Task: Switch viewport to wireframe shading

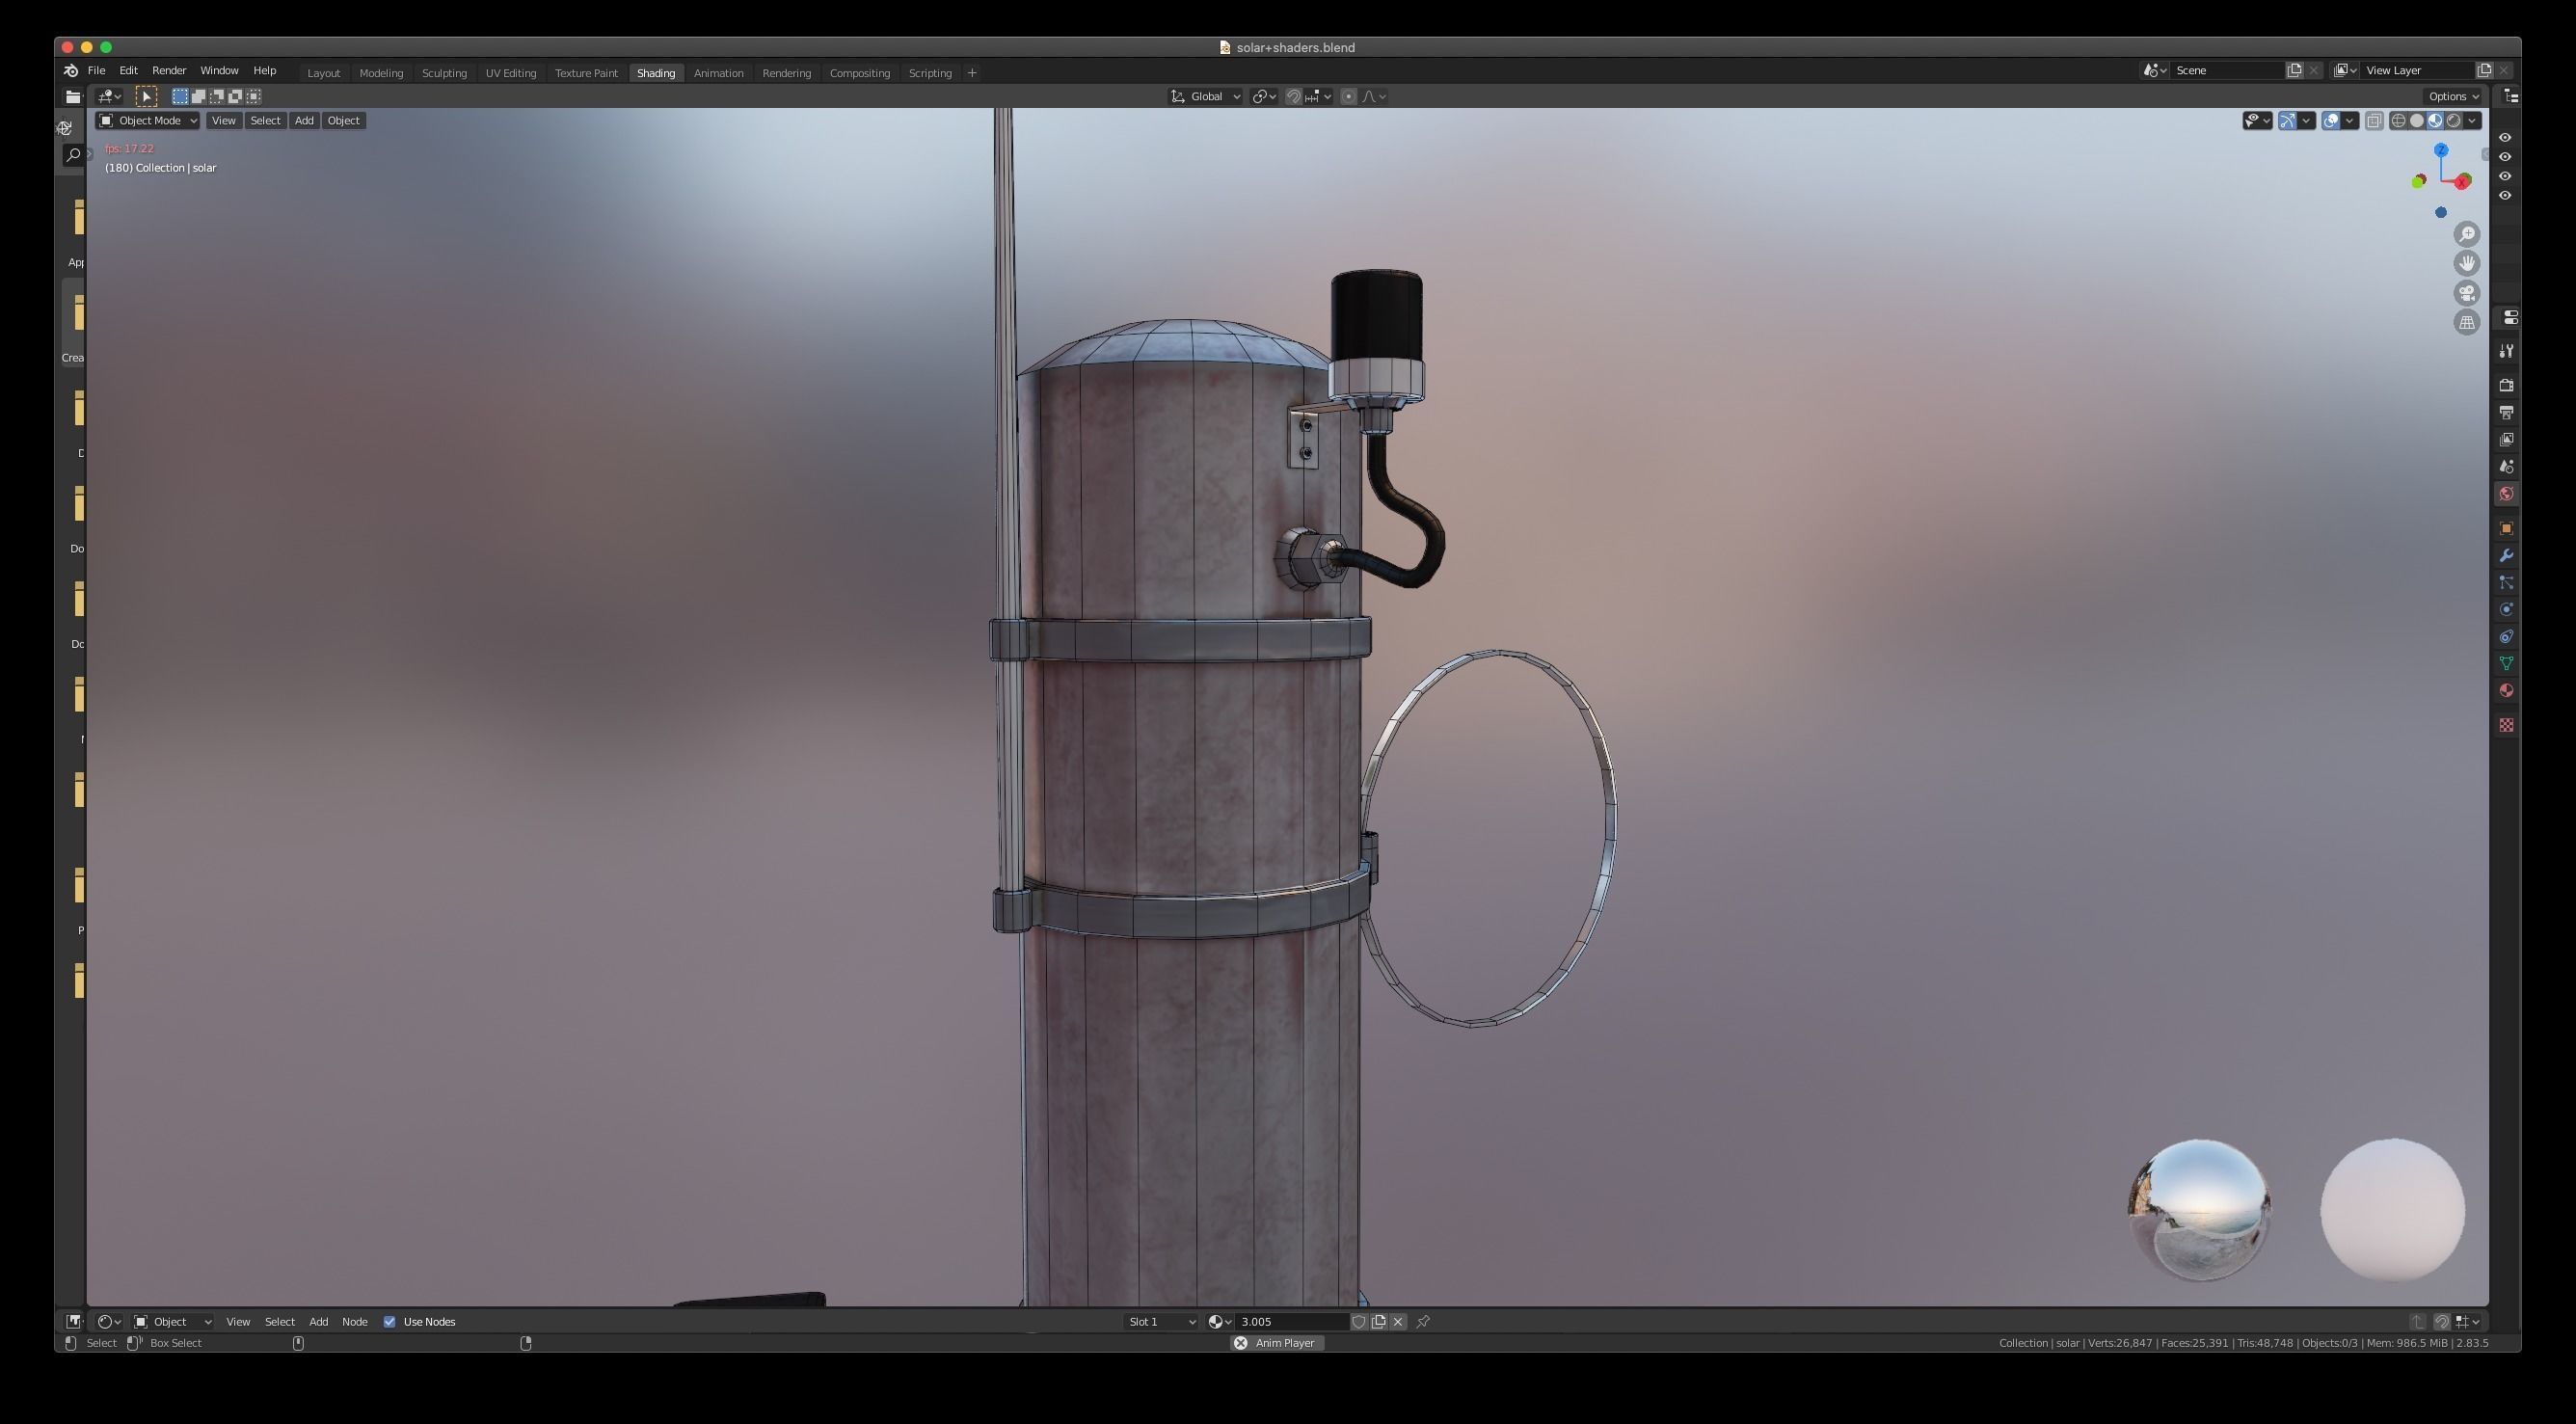Action: [2398, 121]
